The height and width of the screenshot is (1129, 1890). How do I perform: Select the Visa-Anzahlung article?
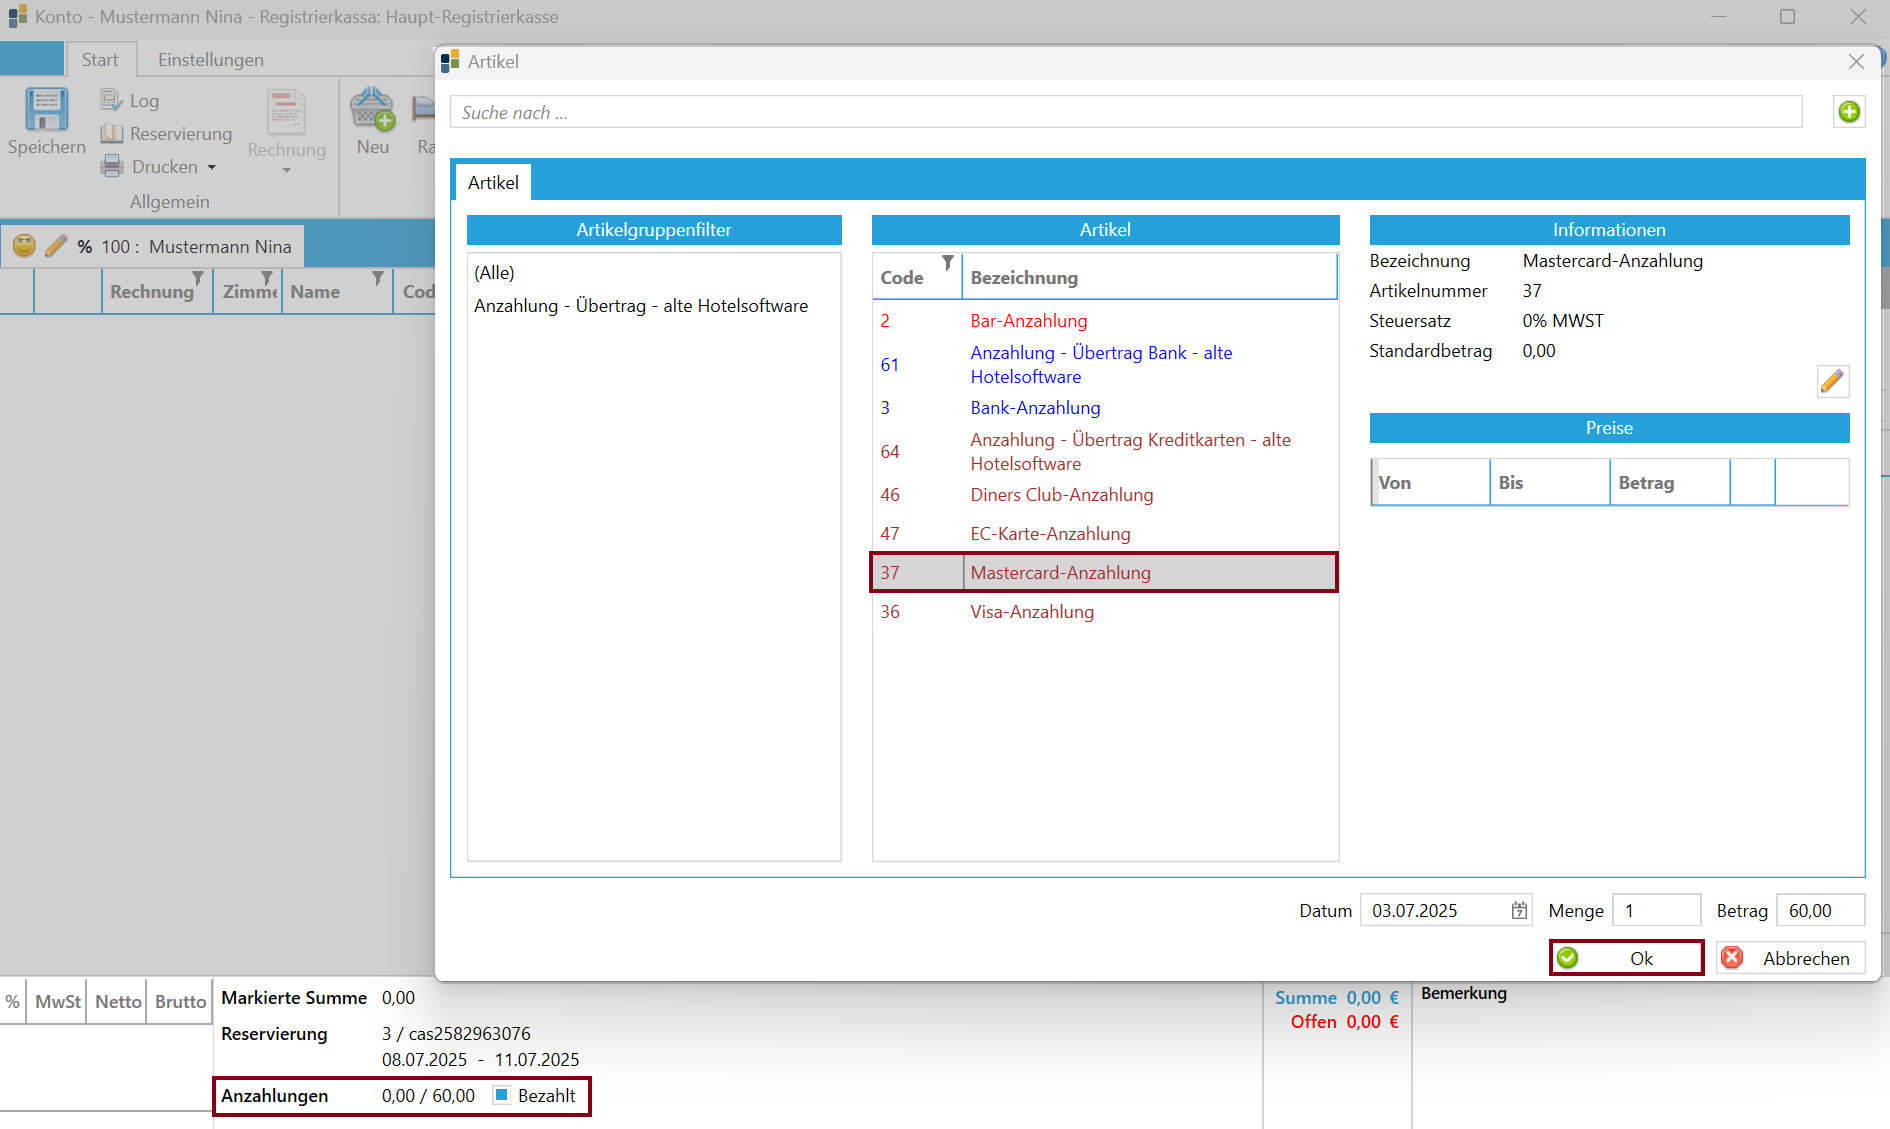click(1105, 611)
